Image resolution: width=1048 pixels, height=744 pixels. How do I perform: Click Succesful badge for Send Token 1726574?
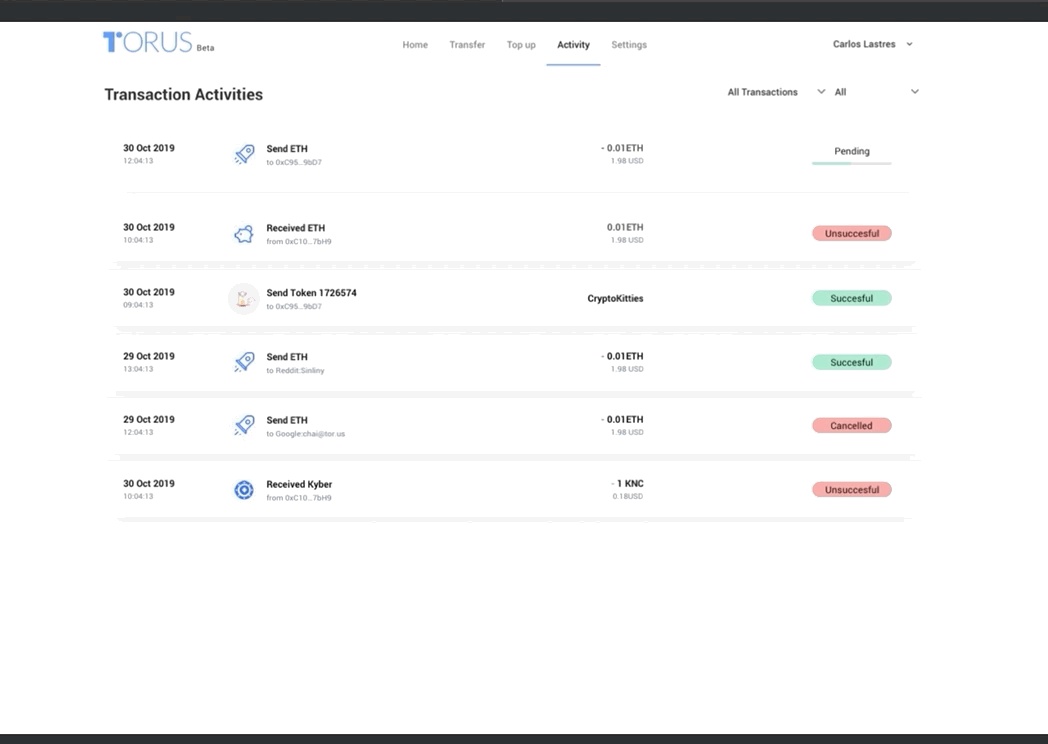(x=852, y=298)
